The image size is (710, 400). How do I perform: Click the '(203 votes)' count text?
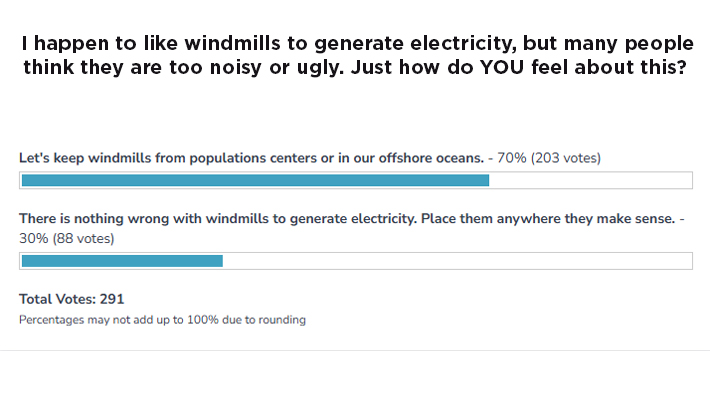[x=566, y=158]
